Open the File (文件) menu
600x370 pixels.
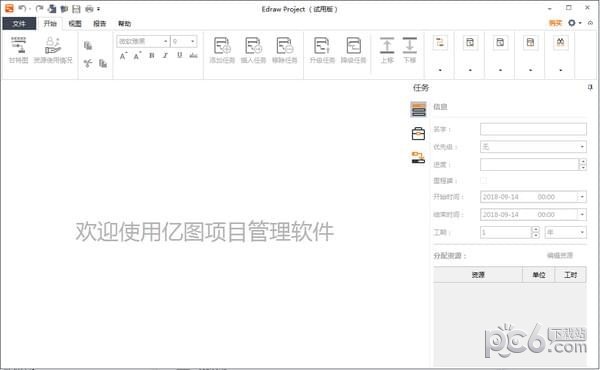[x=19, y=23]
